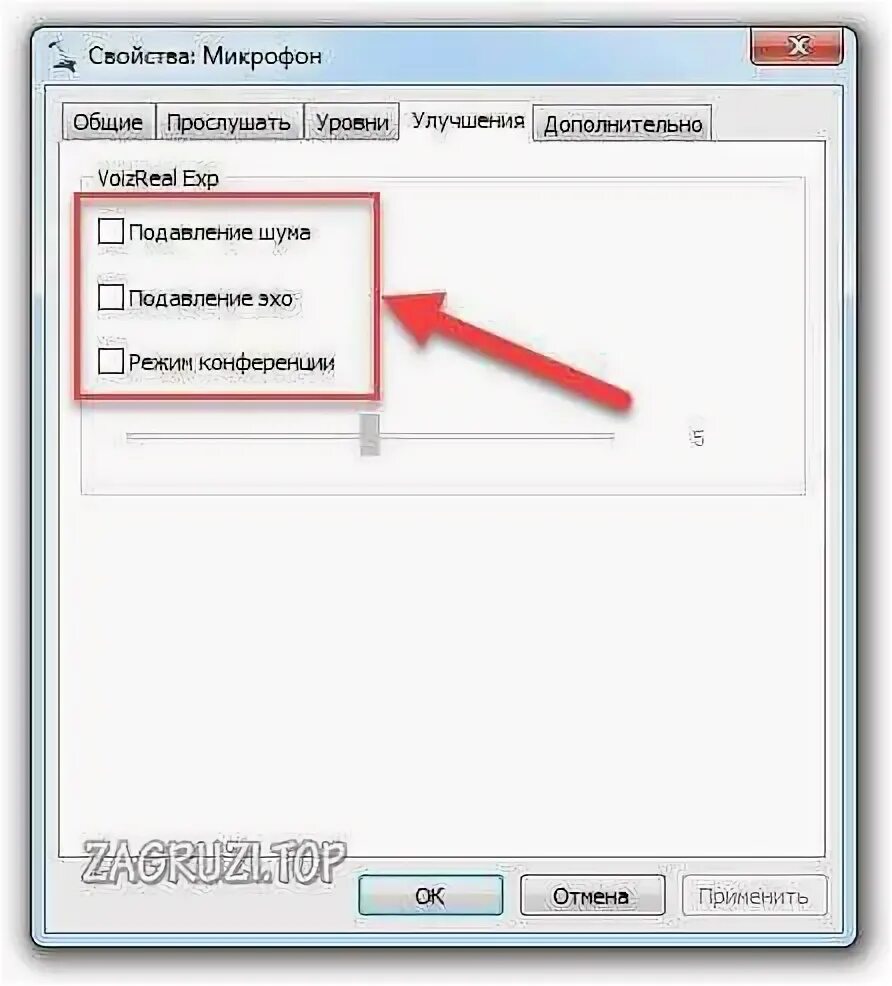Click the slider handle in VoizReal Exp
The width and height of the screenshot is (892, 986).
370,433
